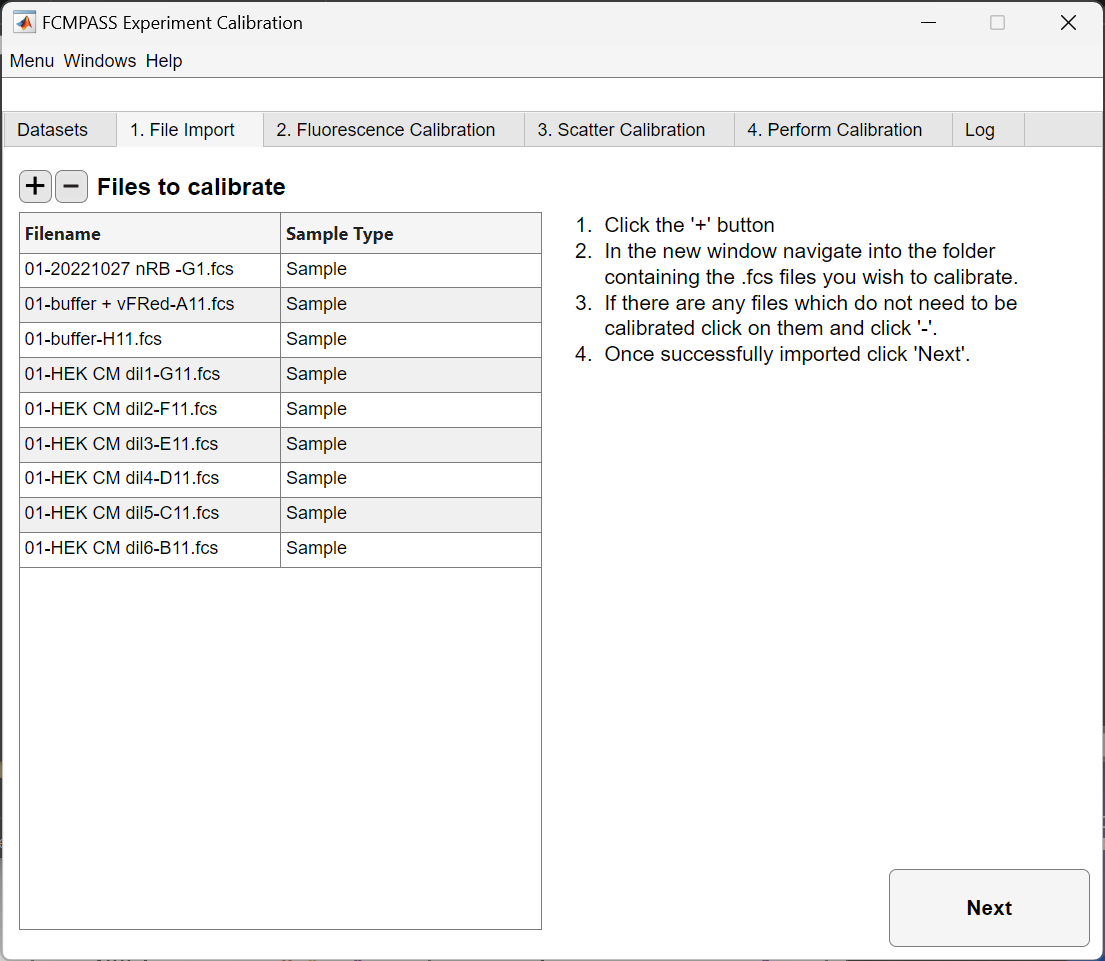
Task: Click the minus button to remove files
Action: click(71, 187)
